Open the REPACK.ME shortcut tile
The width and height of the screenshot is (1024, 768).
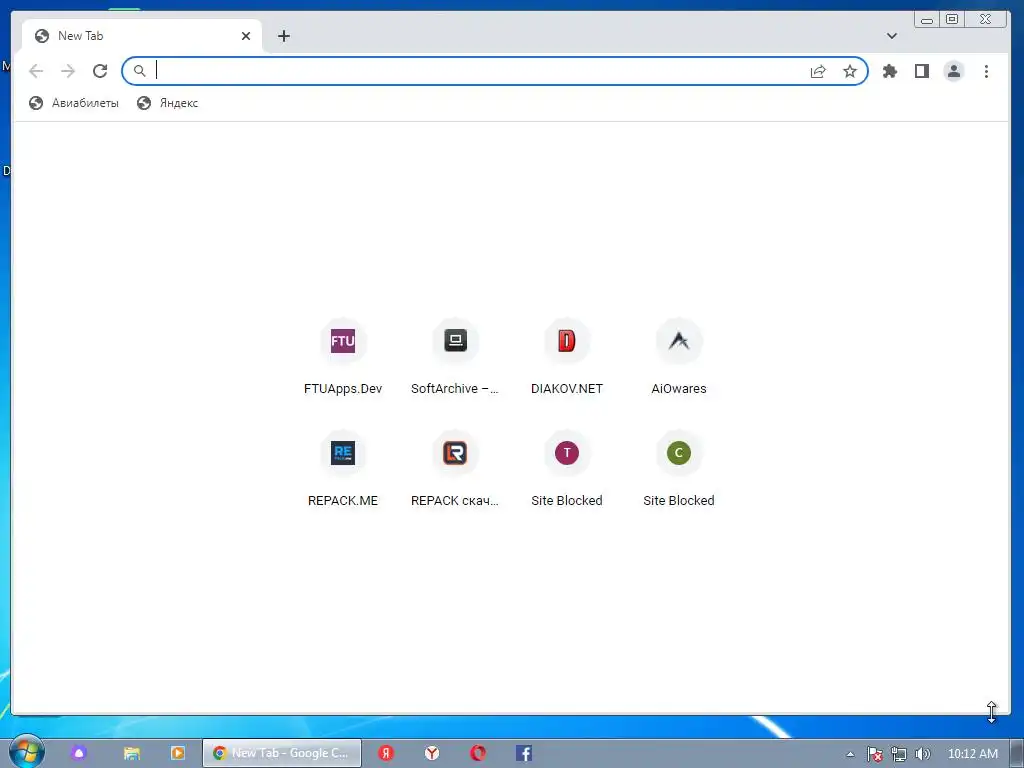343,470
